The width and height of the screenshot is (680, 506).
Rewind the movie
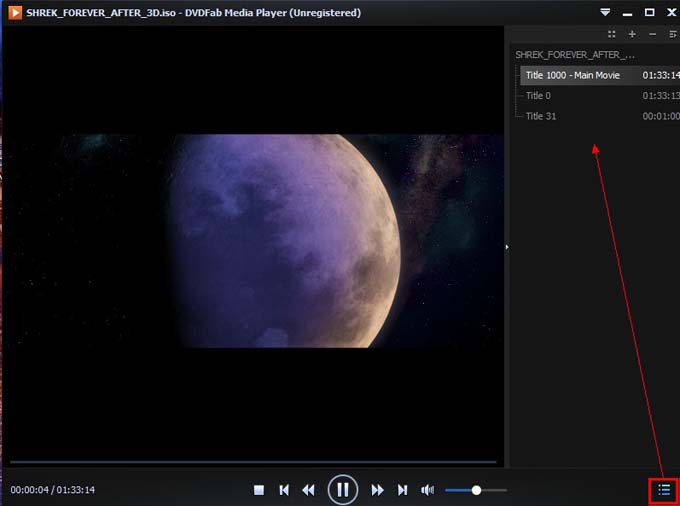pyautogui.click(x=308, y=490)
